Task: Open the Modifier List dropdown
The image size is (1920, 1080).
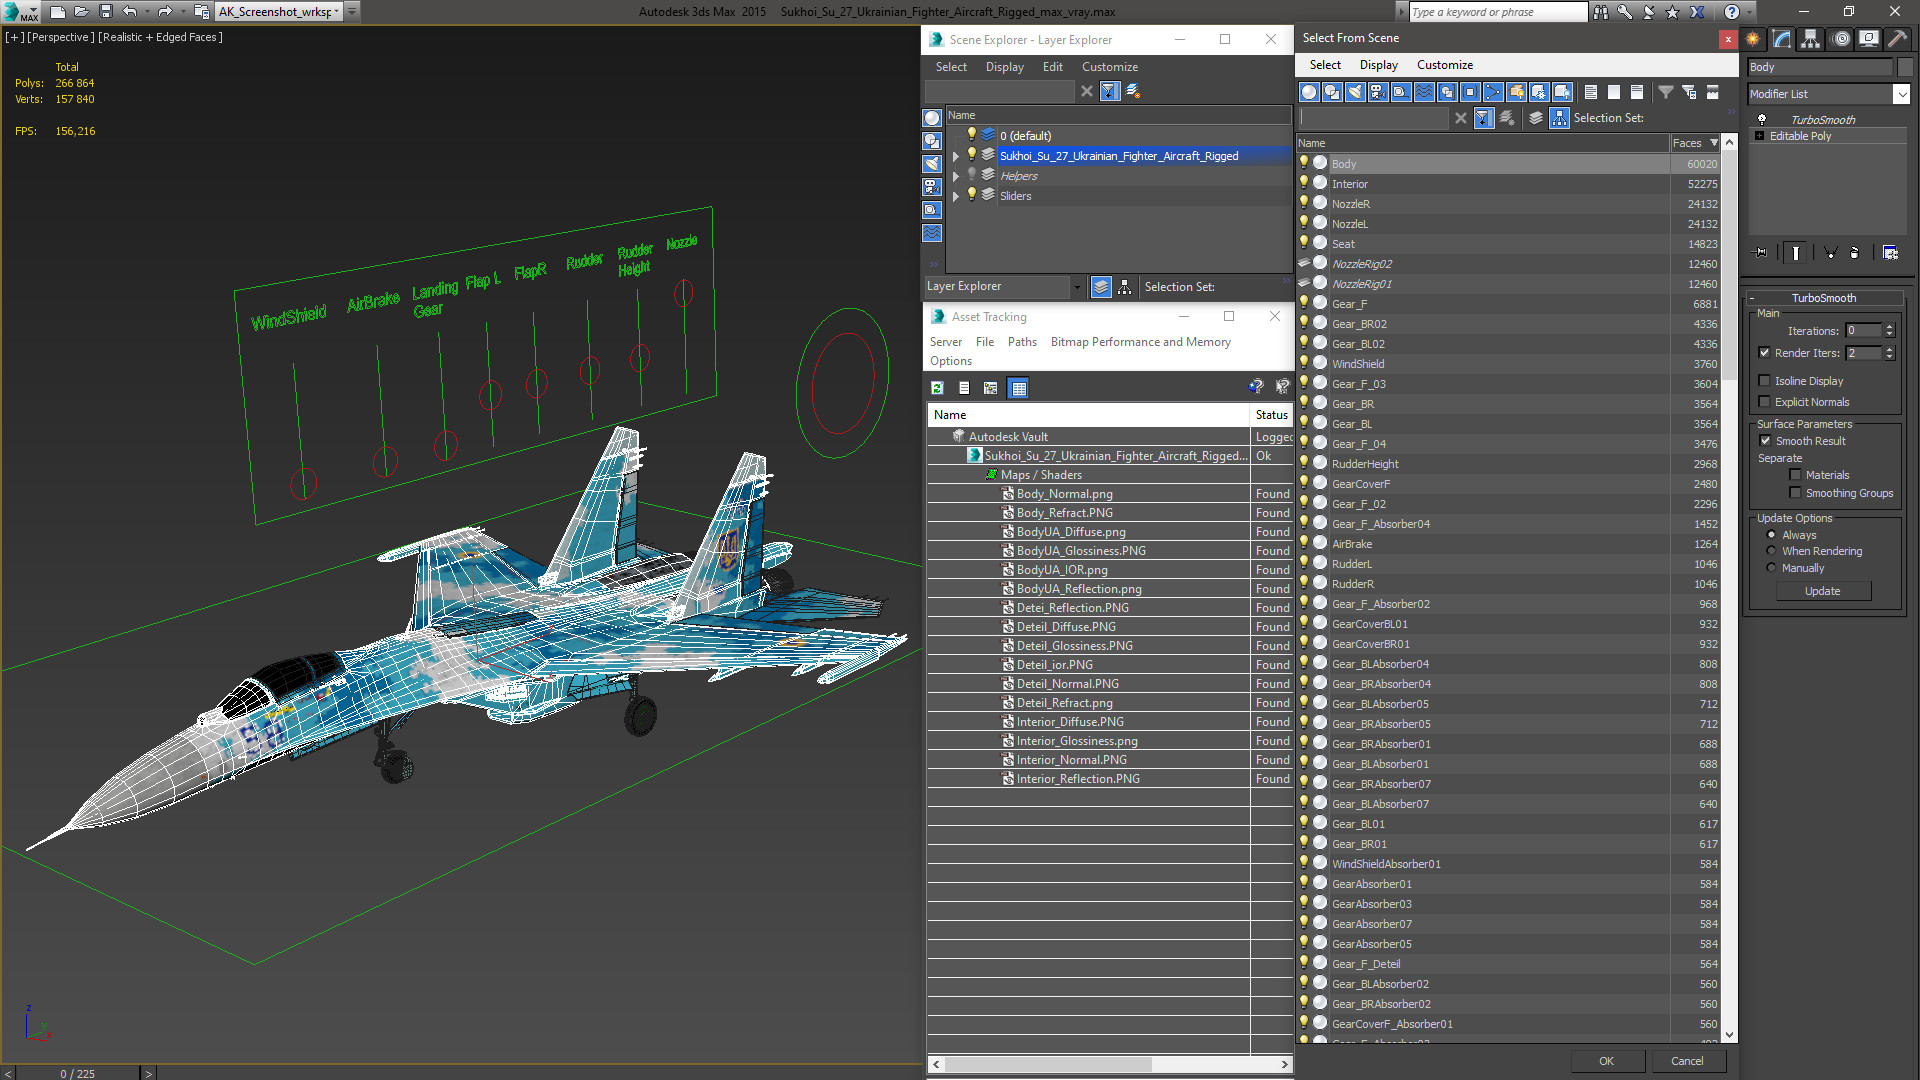Action: point(1902,94)
